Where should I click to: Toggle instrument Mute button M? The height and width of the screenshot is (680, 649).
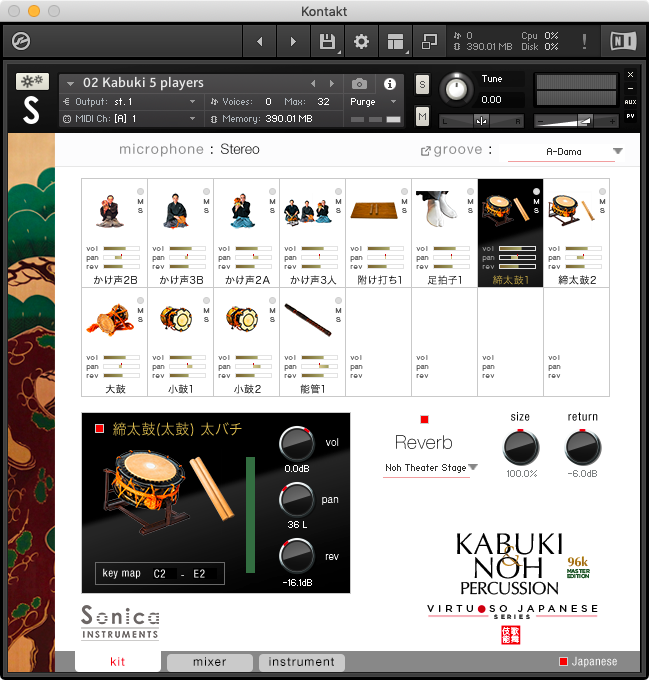(x=422, y=116)
